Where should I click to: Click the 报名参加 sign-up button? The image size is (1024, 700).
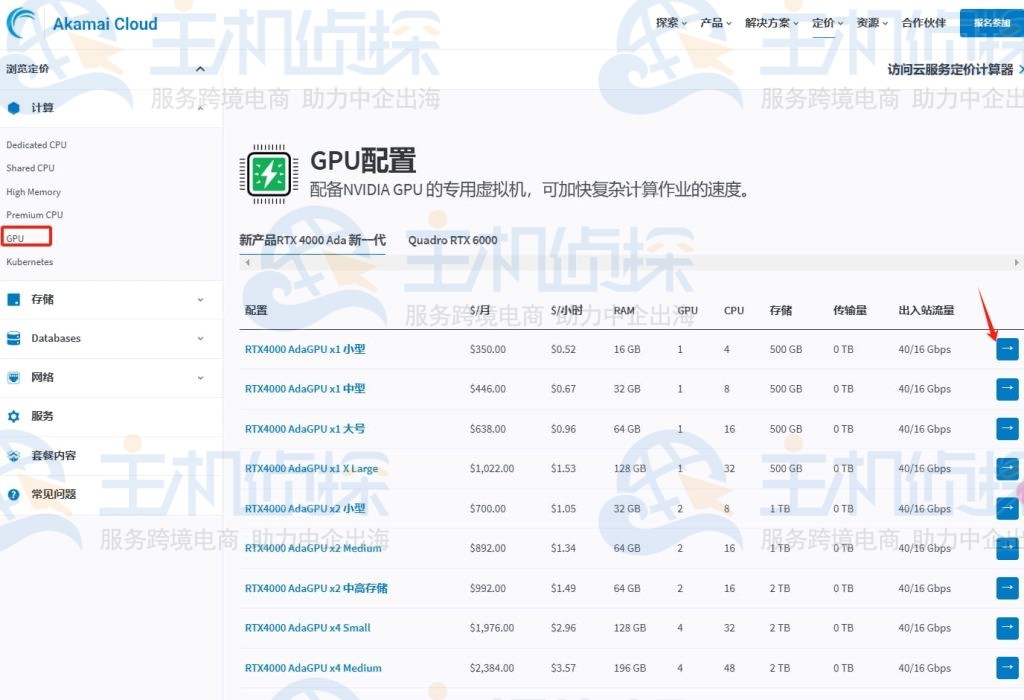coord(991,23)
